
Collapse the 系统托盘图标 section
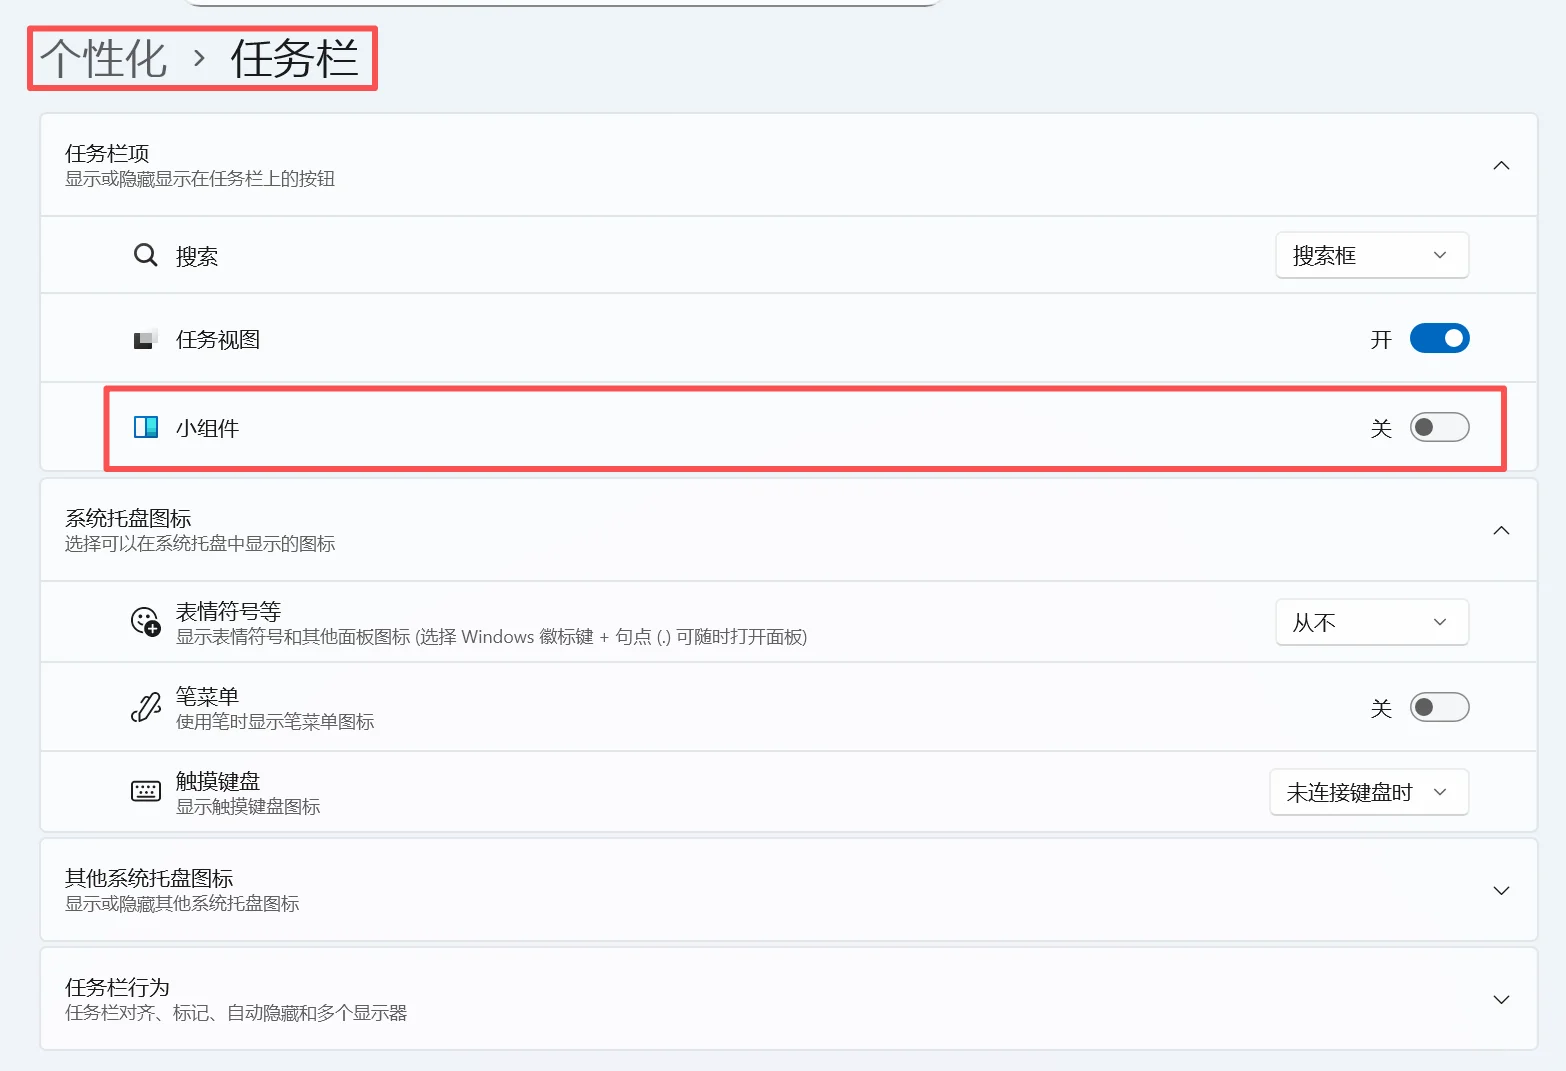coord(1500,530)
